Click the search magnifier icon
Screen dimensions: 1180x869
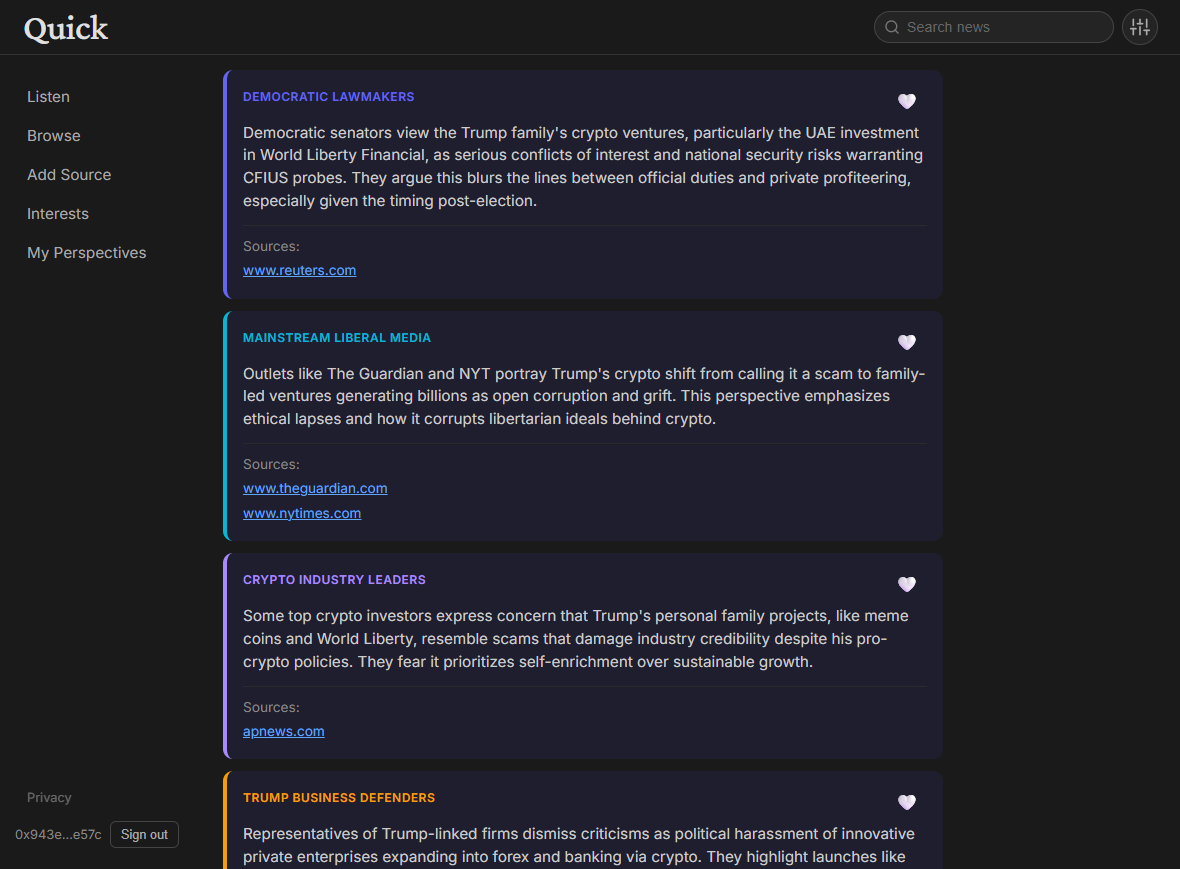coord(891,27)
